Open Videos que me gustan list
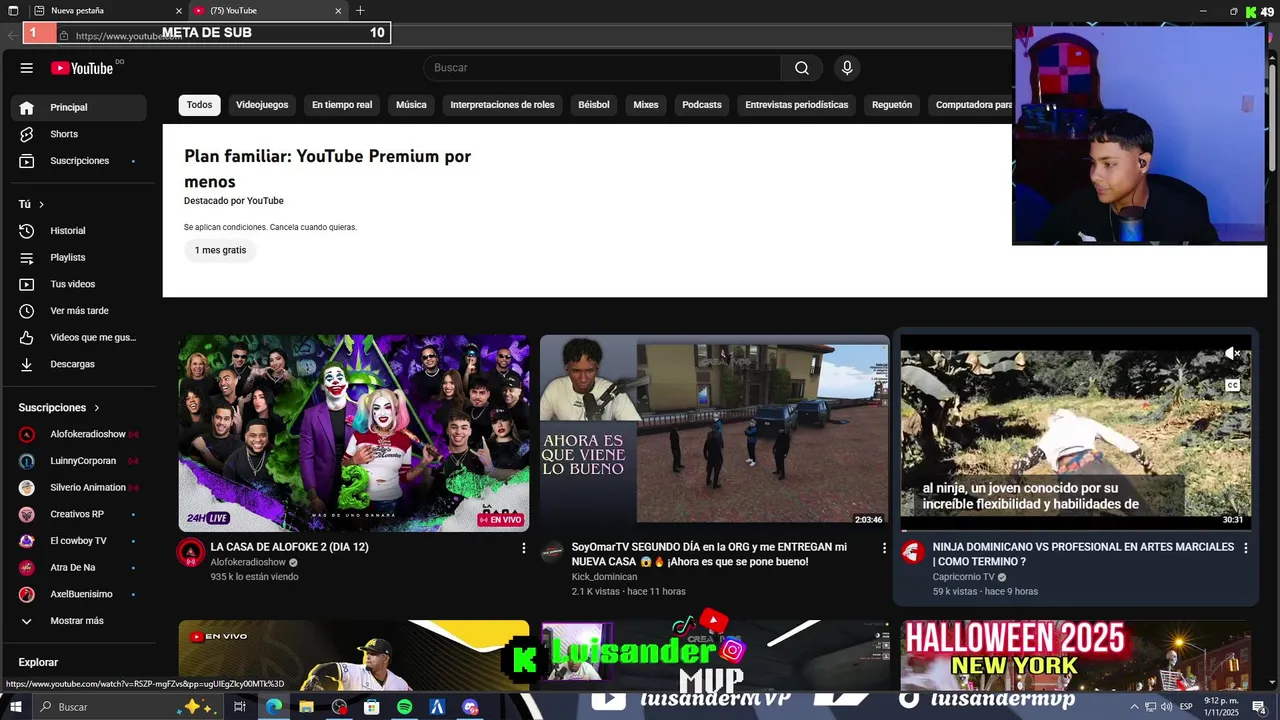The width and height of the screenshot is (1280, 720). pyautogui.click(x=79, y=338)
